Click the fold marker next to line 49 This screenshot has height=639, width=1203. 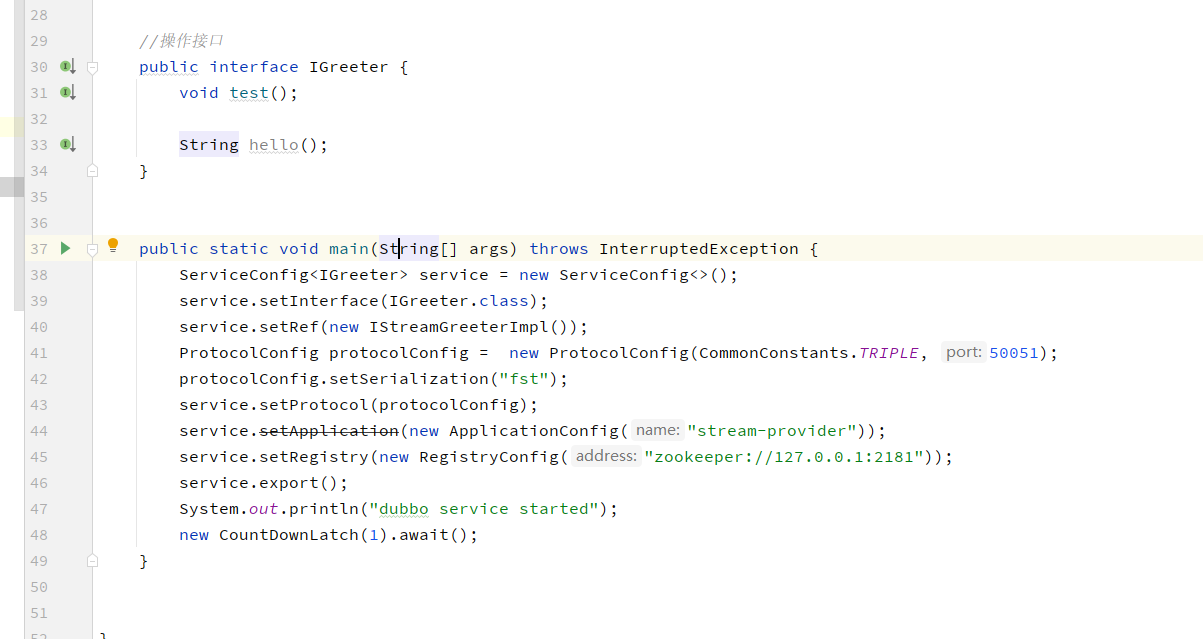point(92,560)
